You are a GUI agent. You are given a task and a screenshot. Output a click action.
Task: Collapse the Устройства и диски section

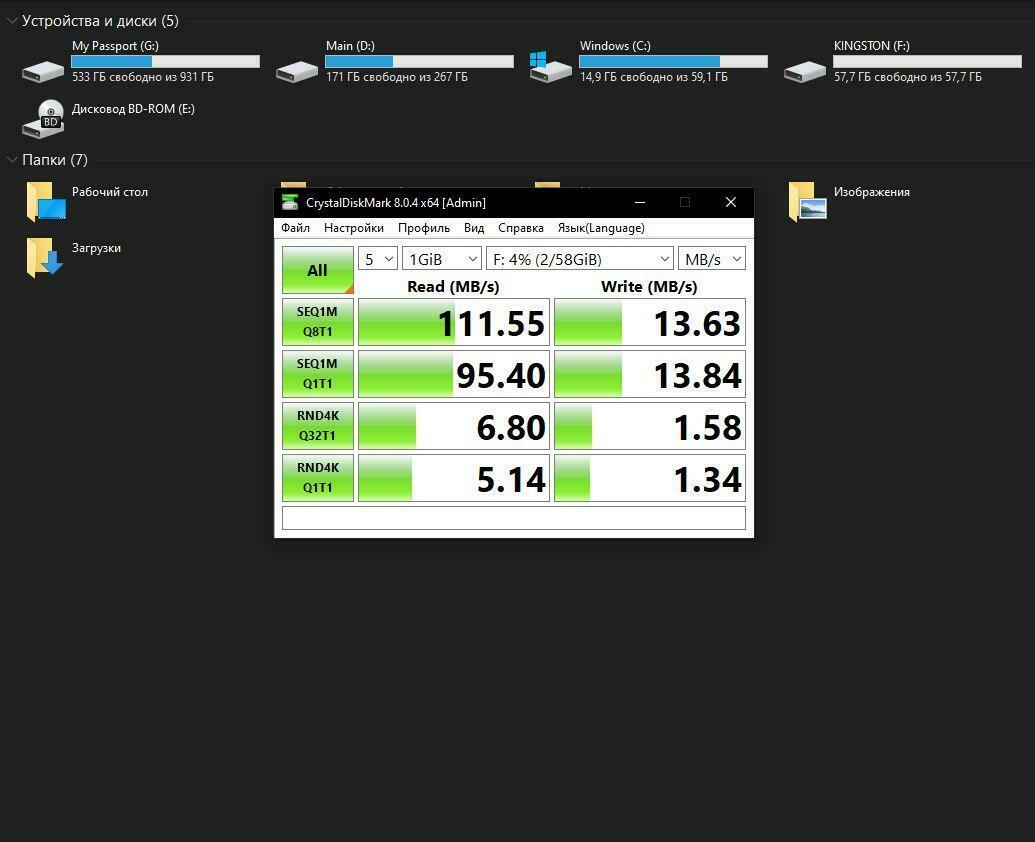12,21
